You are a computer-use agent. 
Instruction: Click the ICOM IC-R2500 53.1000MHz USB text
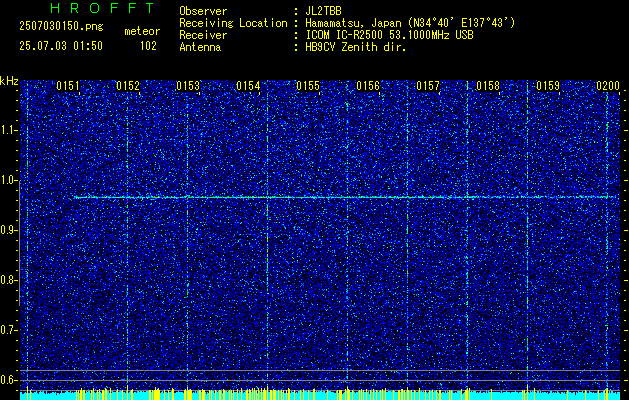point(389,35)
